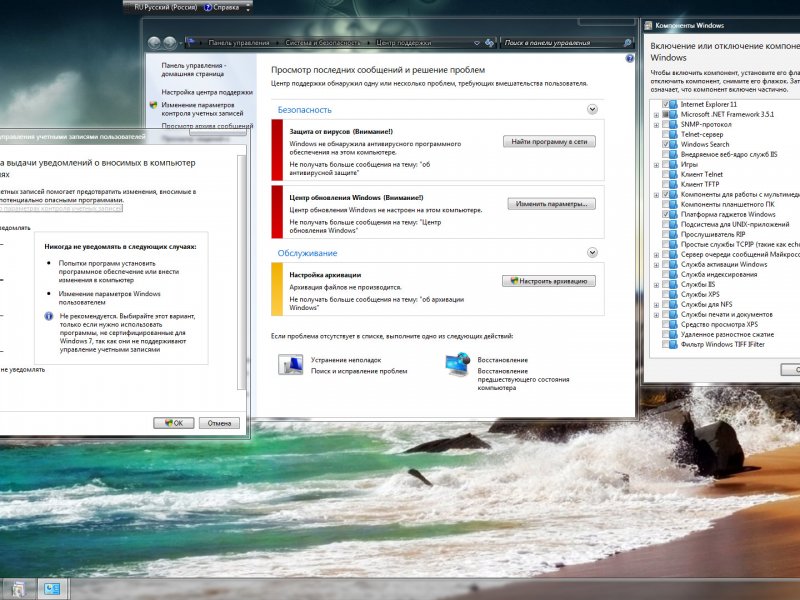
Task: Enable the Telnet-сервер checkbox
Action: coord(665,134)
